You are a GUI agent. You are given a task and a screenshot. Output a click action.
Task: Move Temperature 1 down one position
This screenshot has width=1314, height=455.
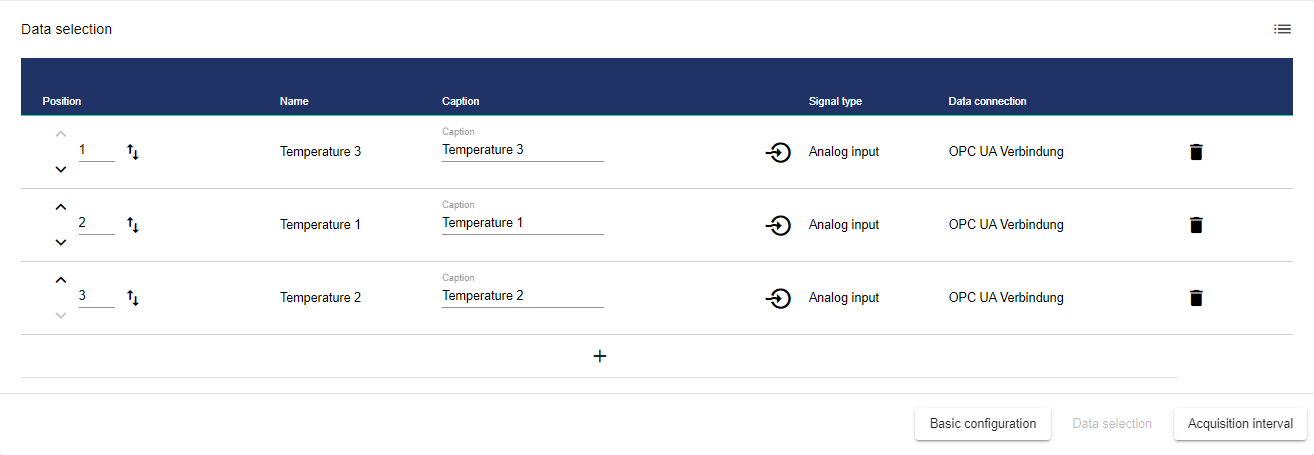pyautogui.click(x=61, y=243)
